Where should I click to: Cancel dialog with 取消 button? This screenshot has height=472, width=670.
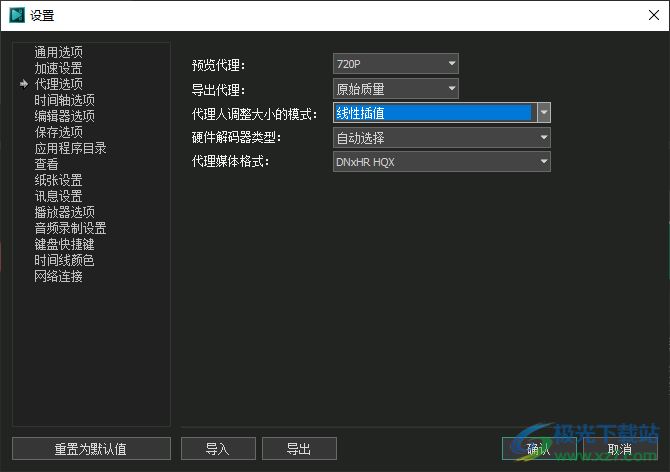point(620,449)
